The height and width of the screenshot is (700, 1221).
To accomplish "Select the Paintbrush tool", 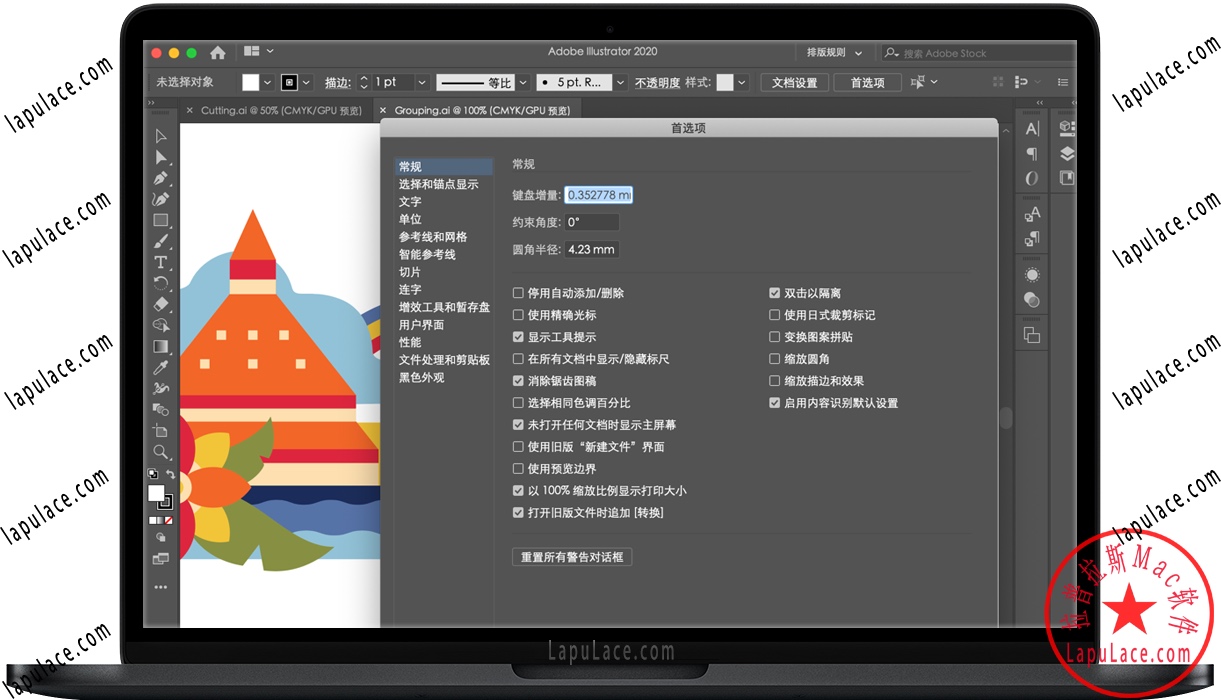I will pos(160,241).
